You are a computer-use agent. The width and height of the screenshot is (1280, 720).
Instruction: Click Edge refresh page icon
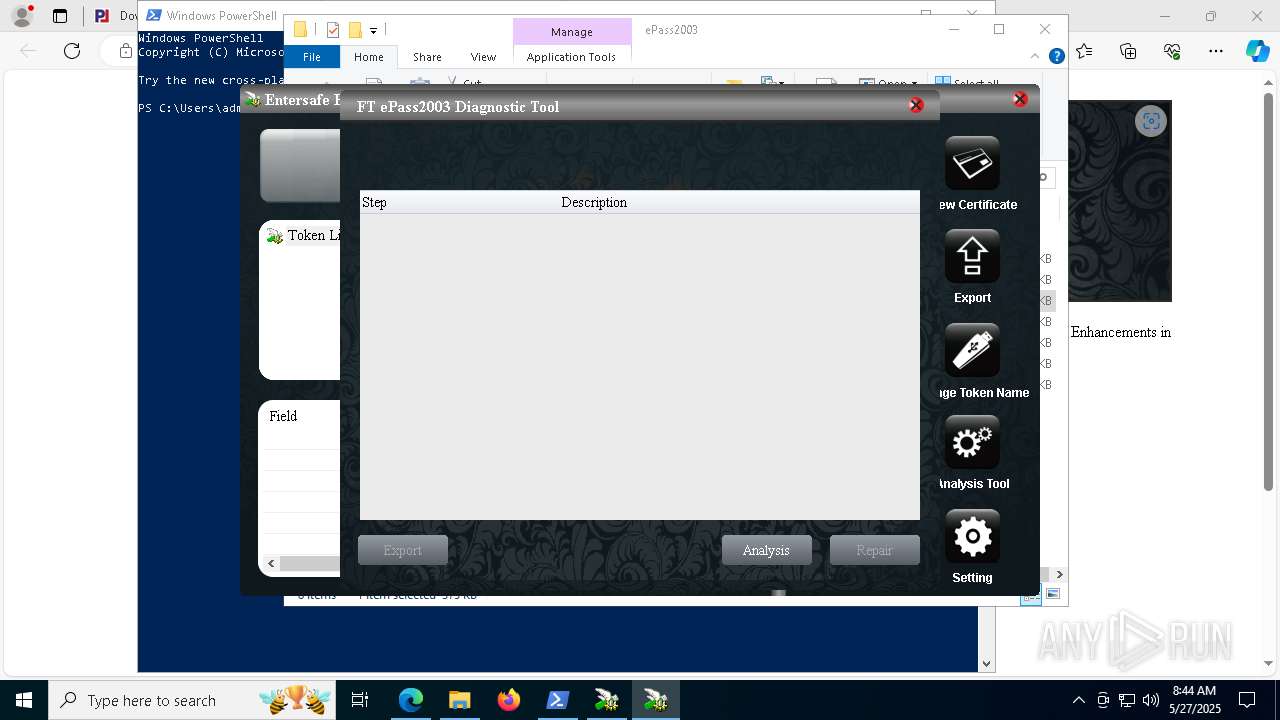click(x=72, y=51)
